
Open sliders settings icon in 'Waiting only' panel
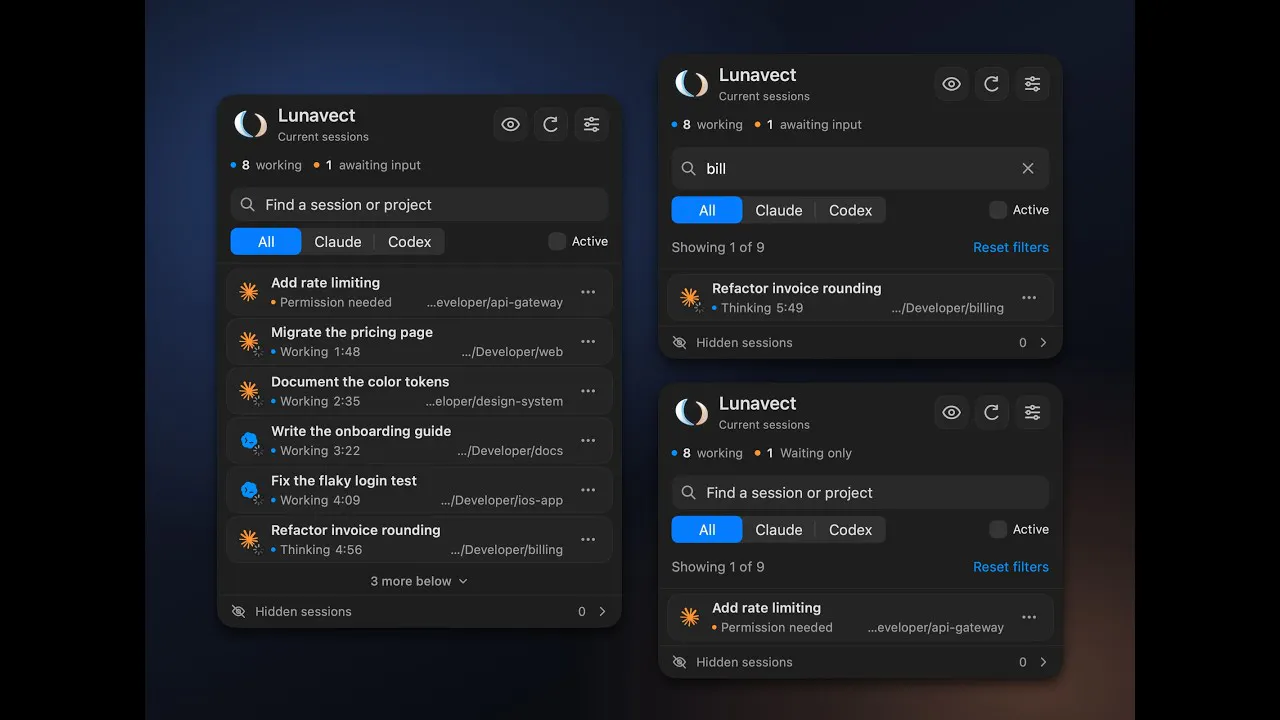(1033, 412)
